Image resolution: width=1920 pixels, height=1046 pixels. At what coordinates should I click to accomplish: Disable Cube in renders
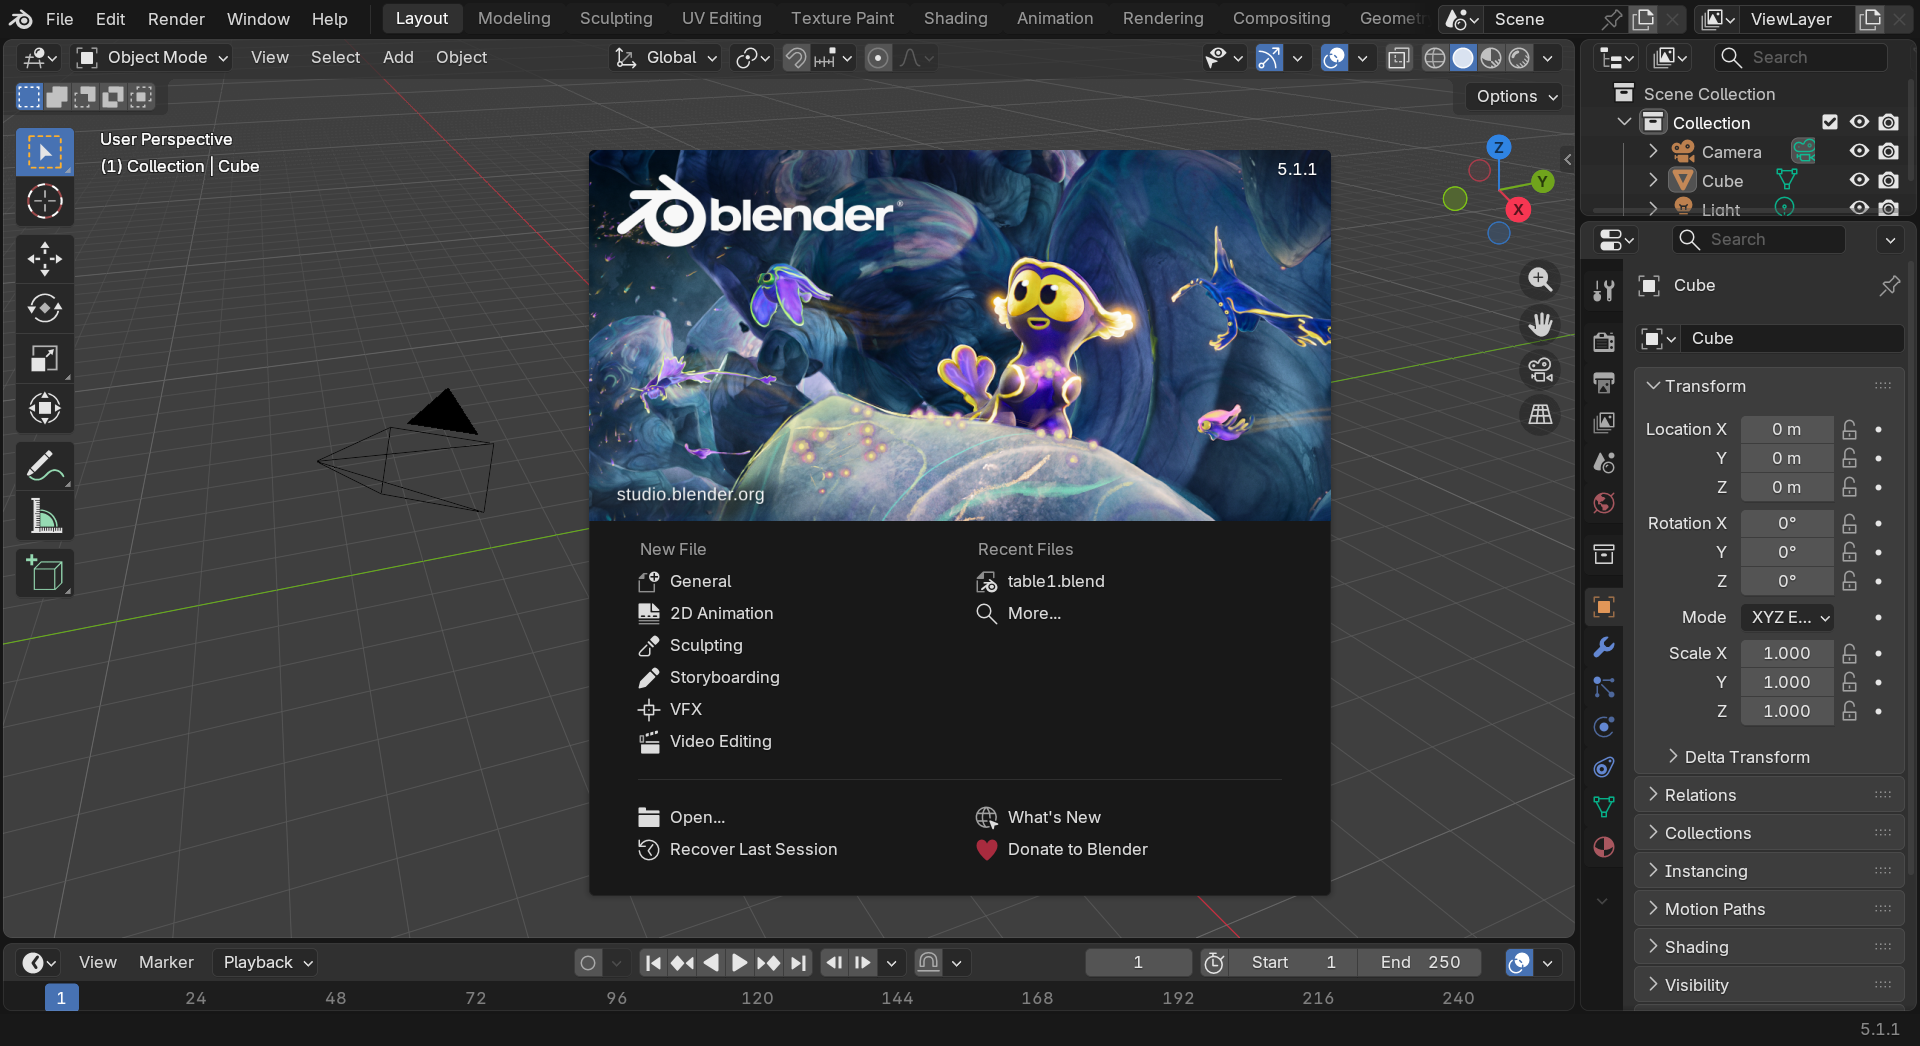click(1888, 181)
